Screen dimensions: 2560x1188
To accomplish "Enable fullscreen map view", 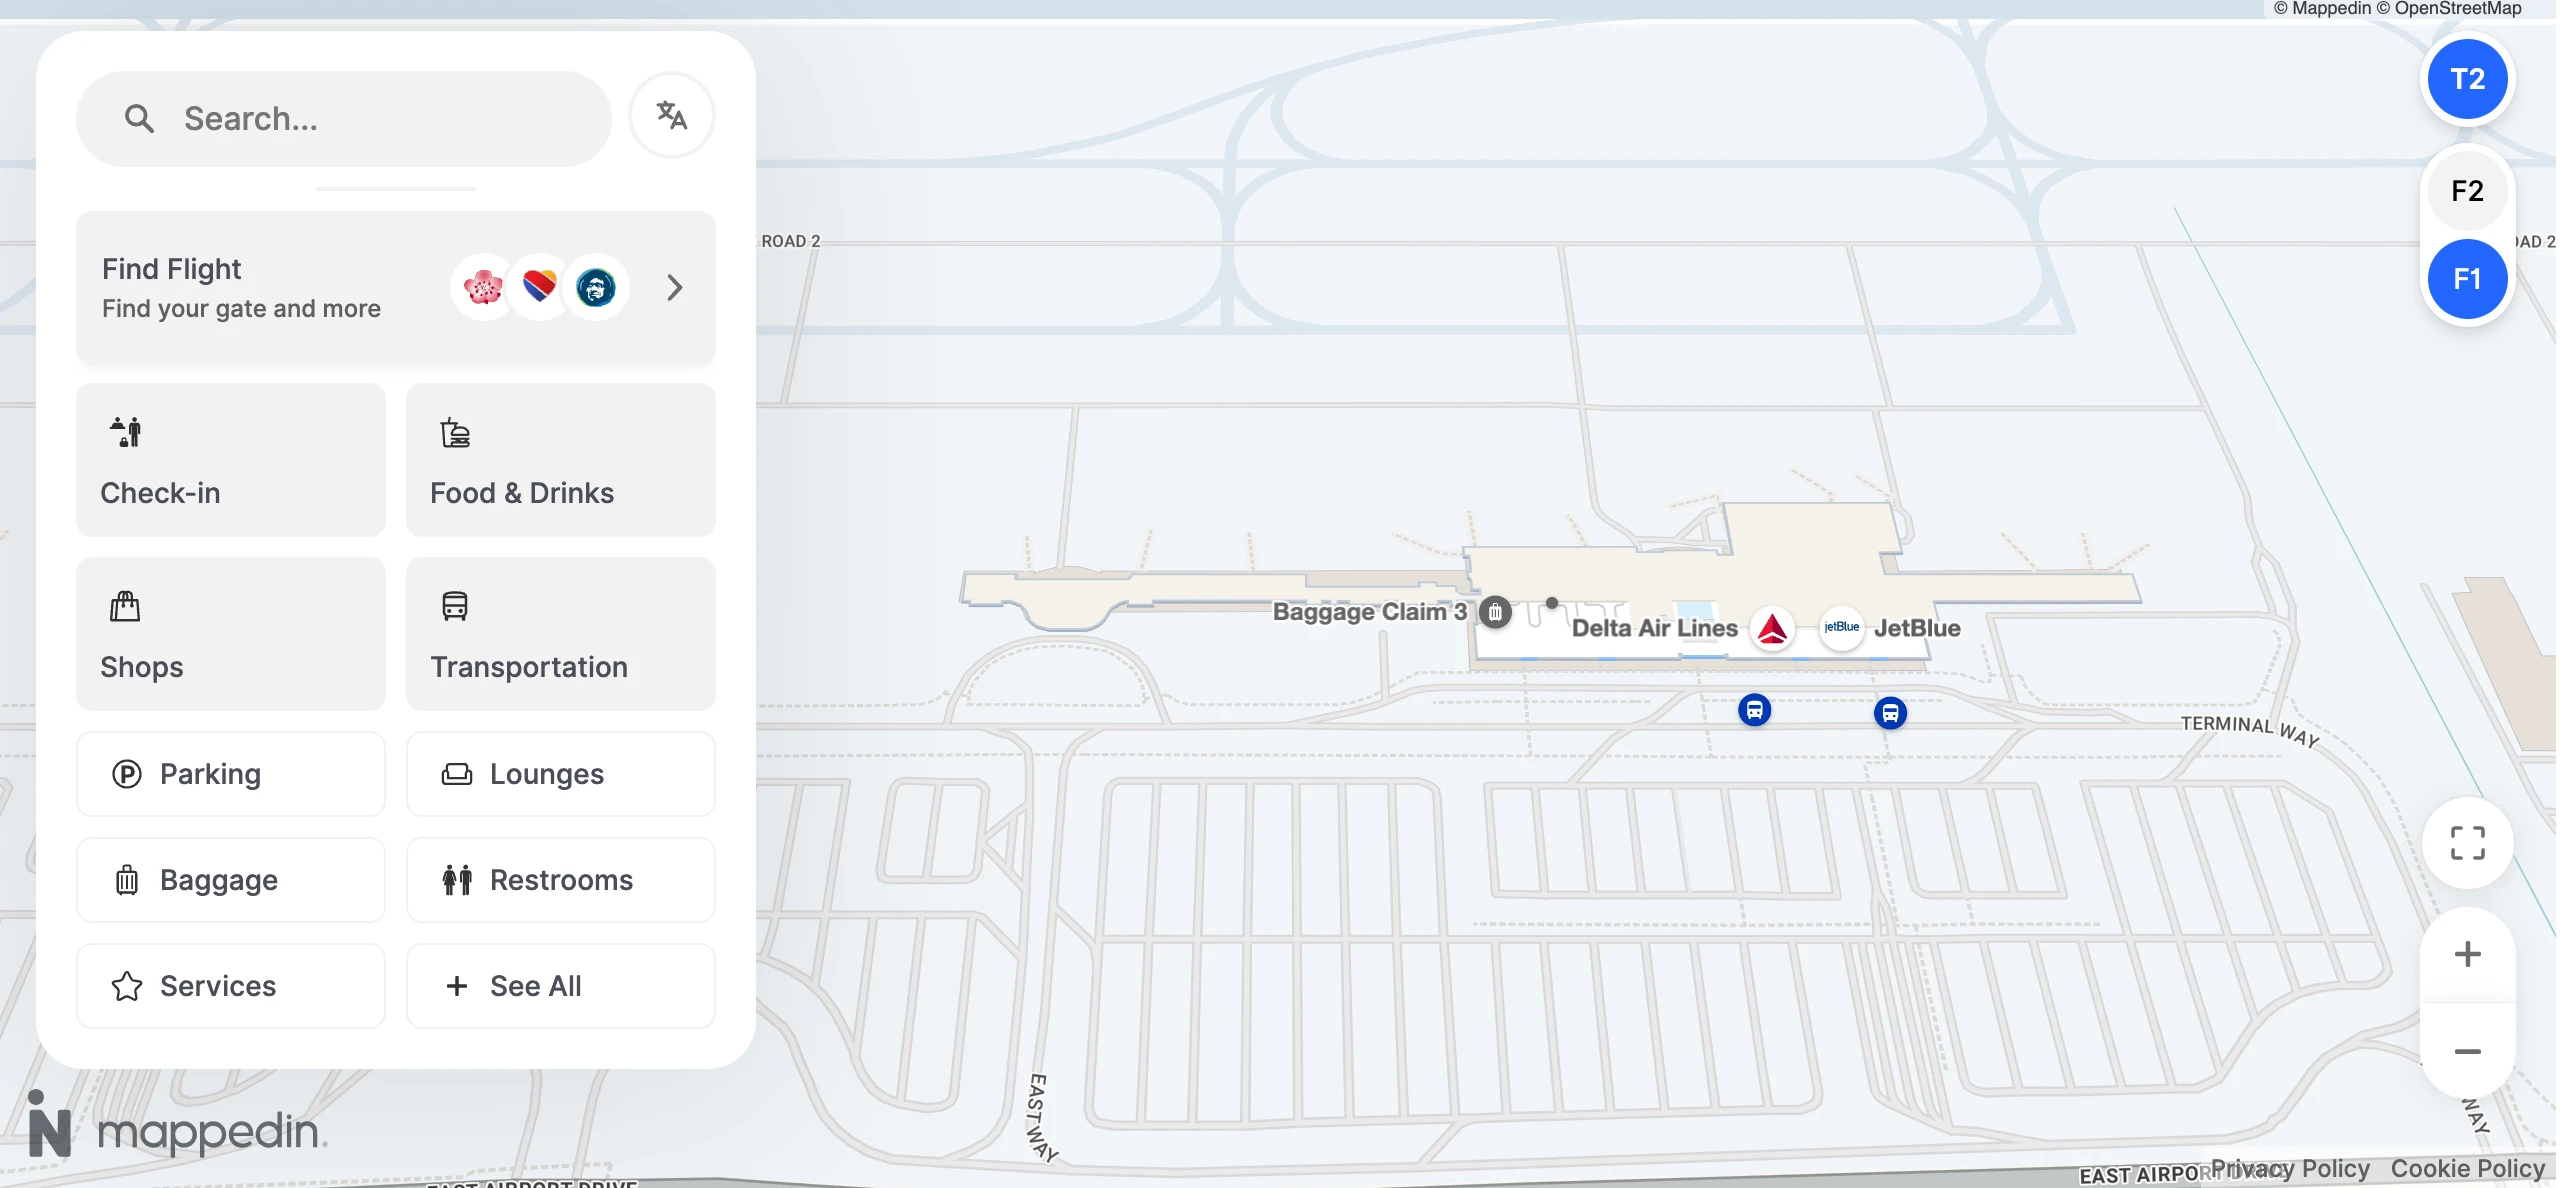I will pos(2466,842).
